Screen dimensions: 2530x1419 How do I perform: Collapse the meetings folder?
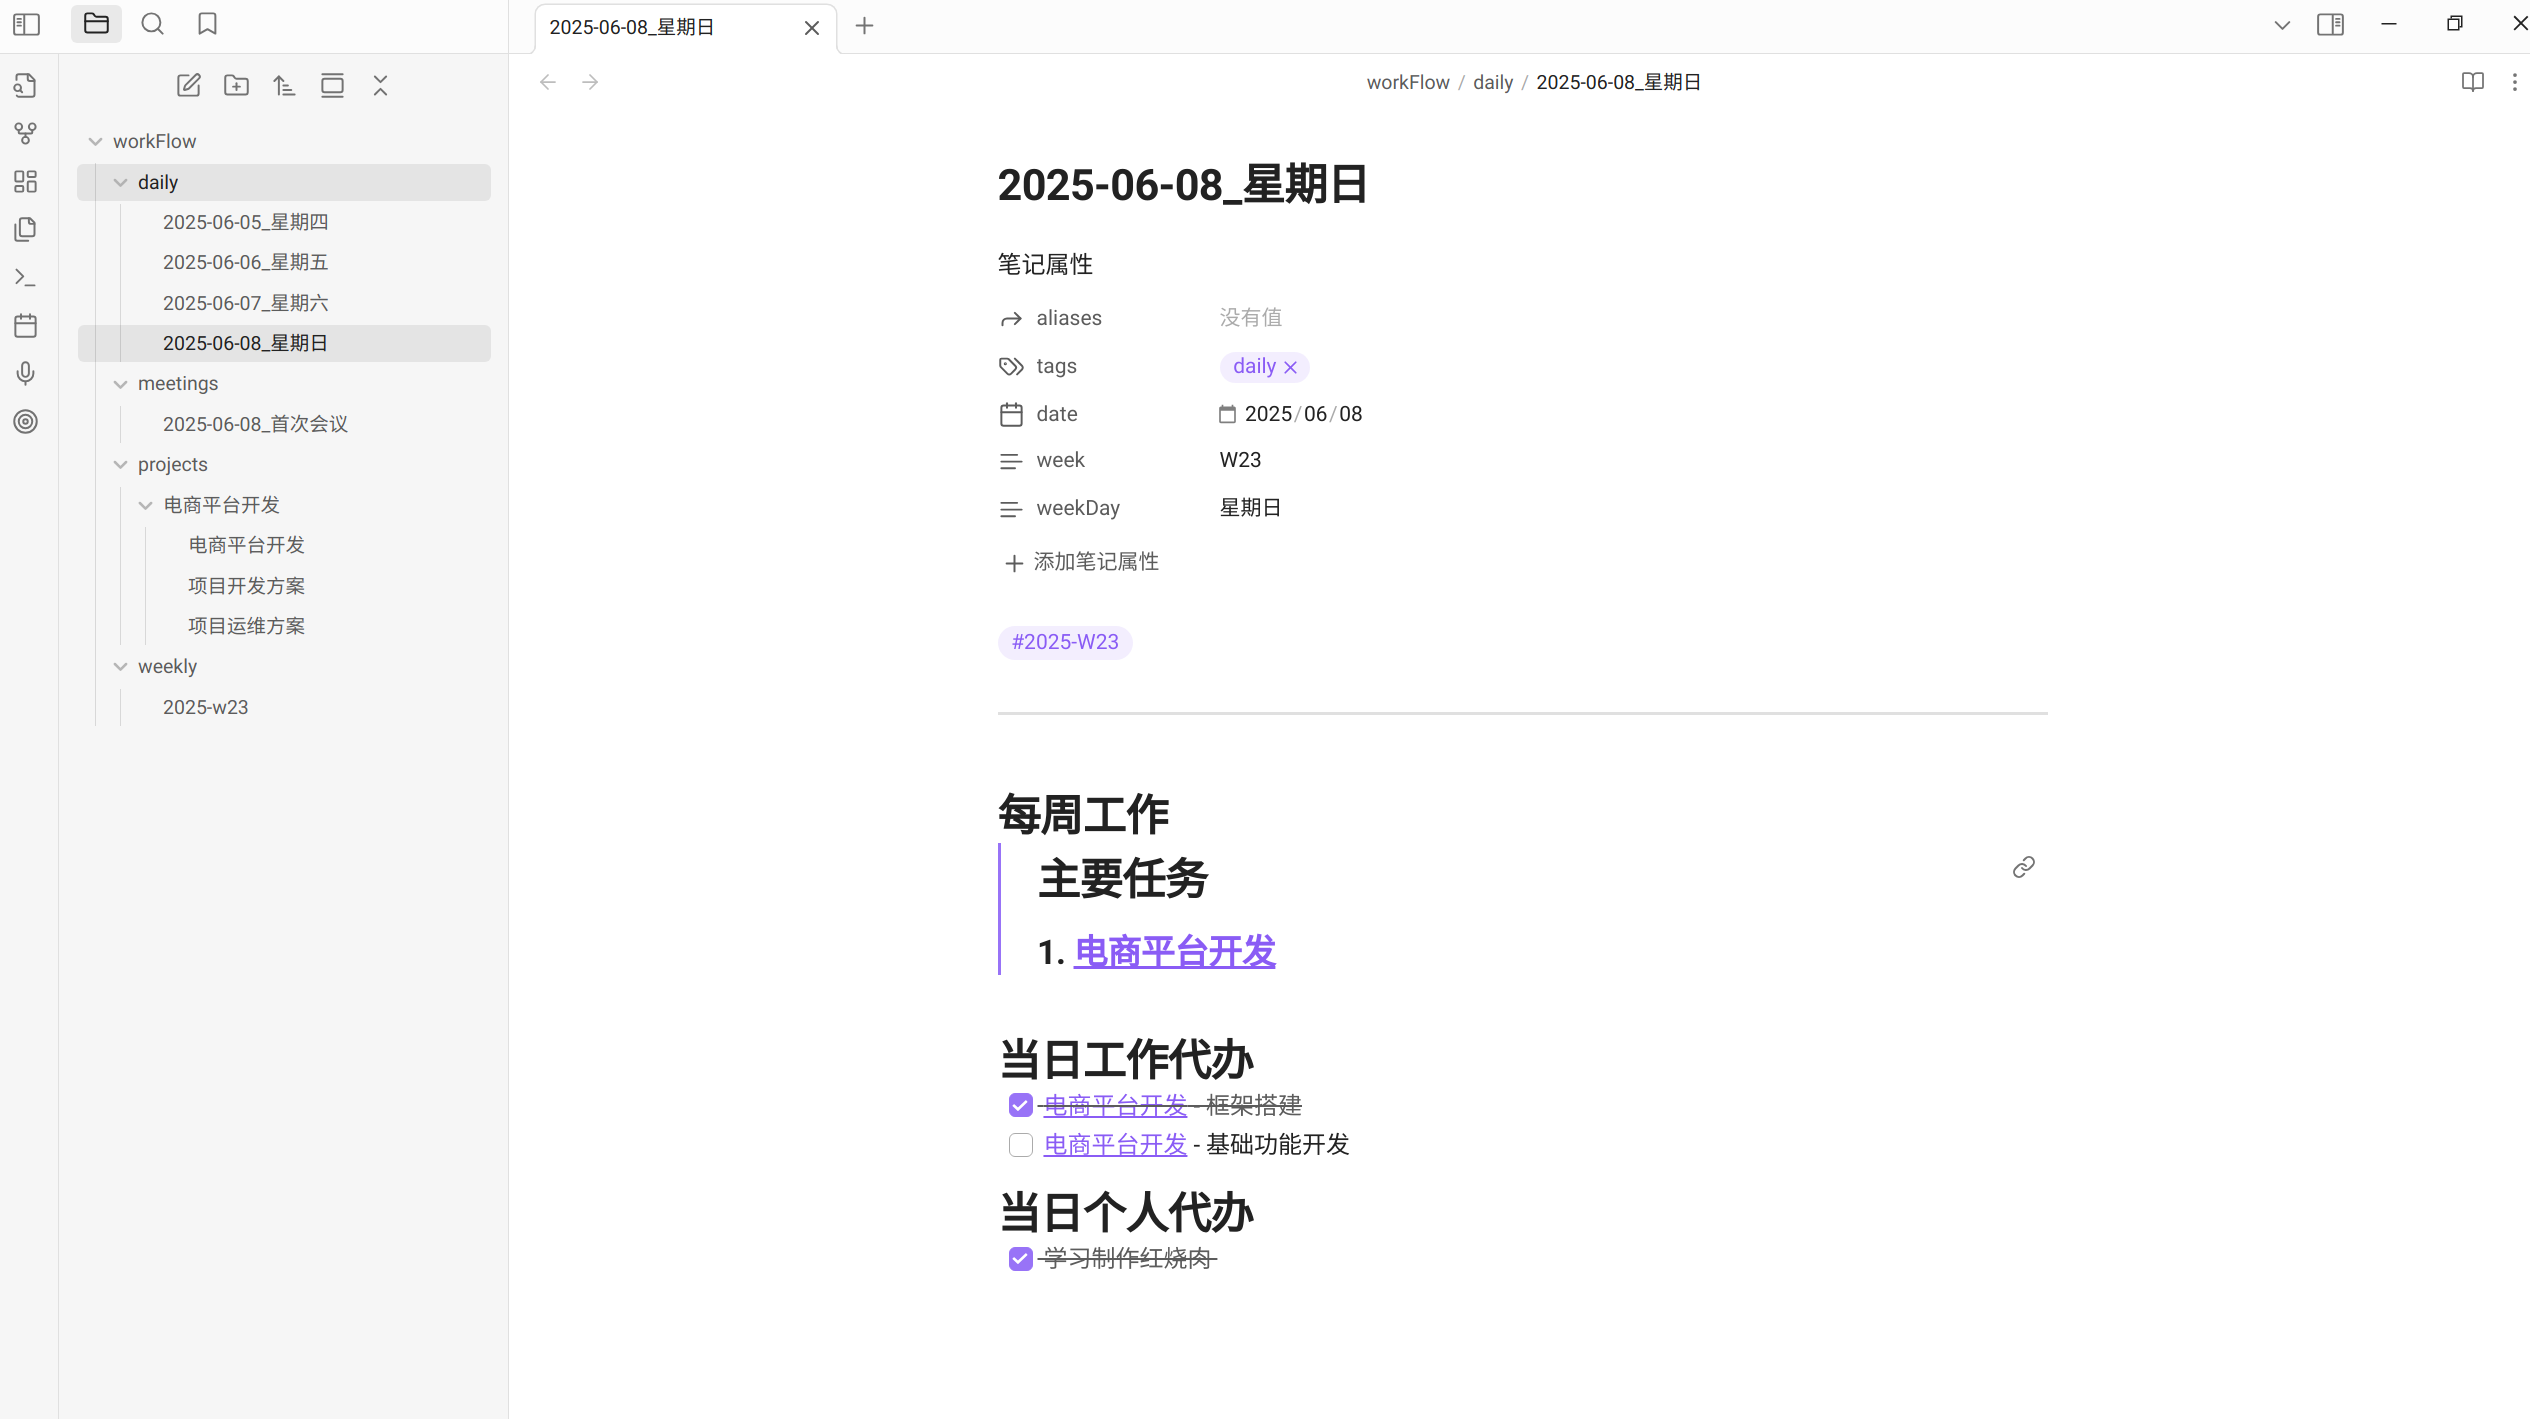tap(121, 384)
